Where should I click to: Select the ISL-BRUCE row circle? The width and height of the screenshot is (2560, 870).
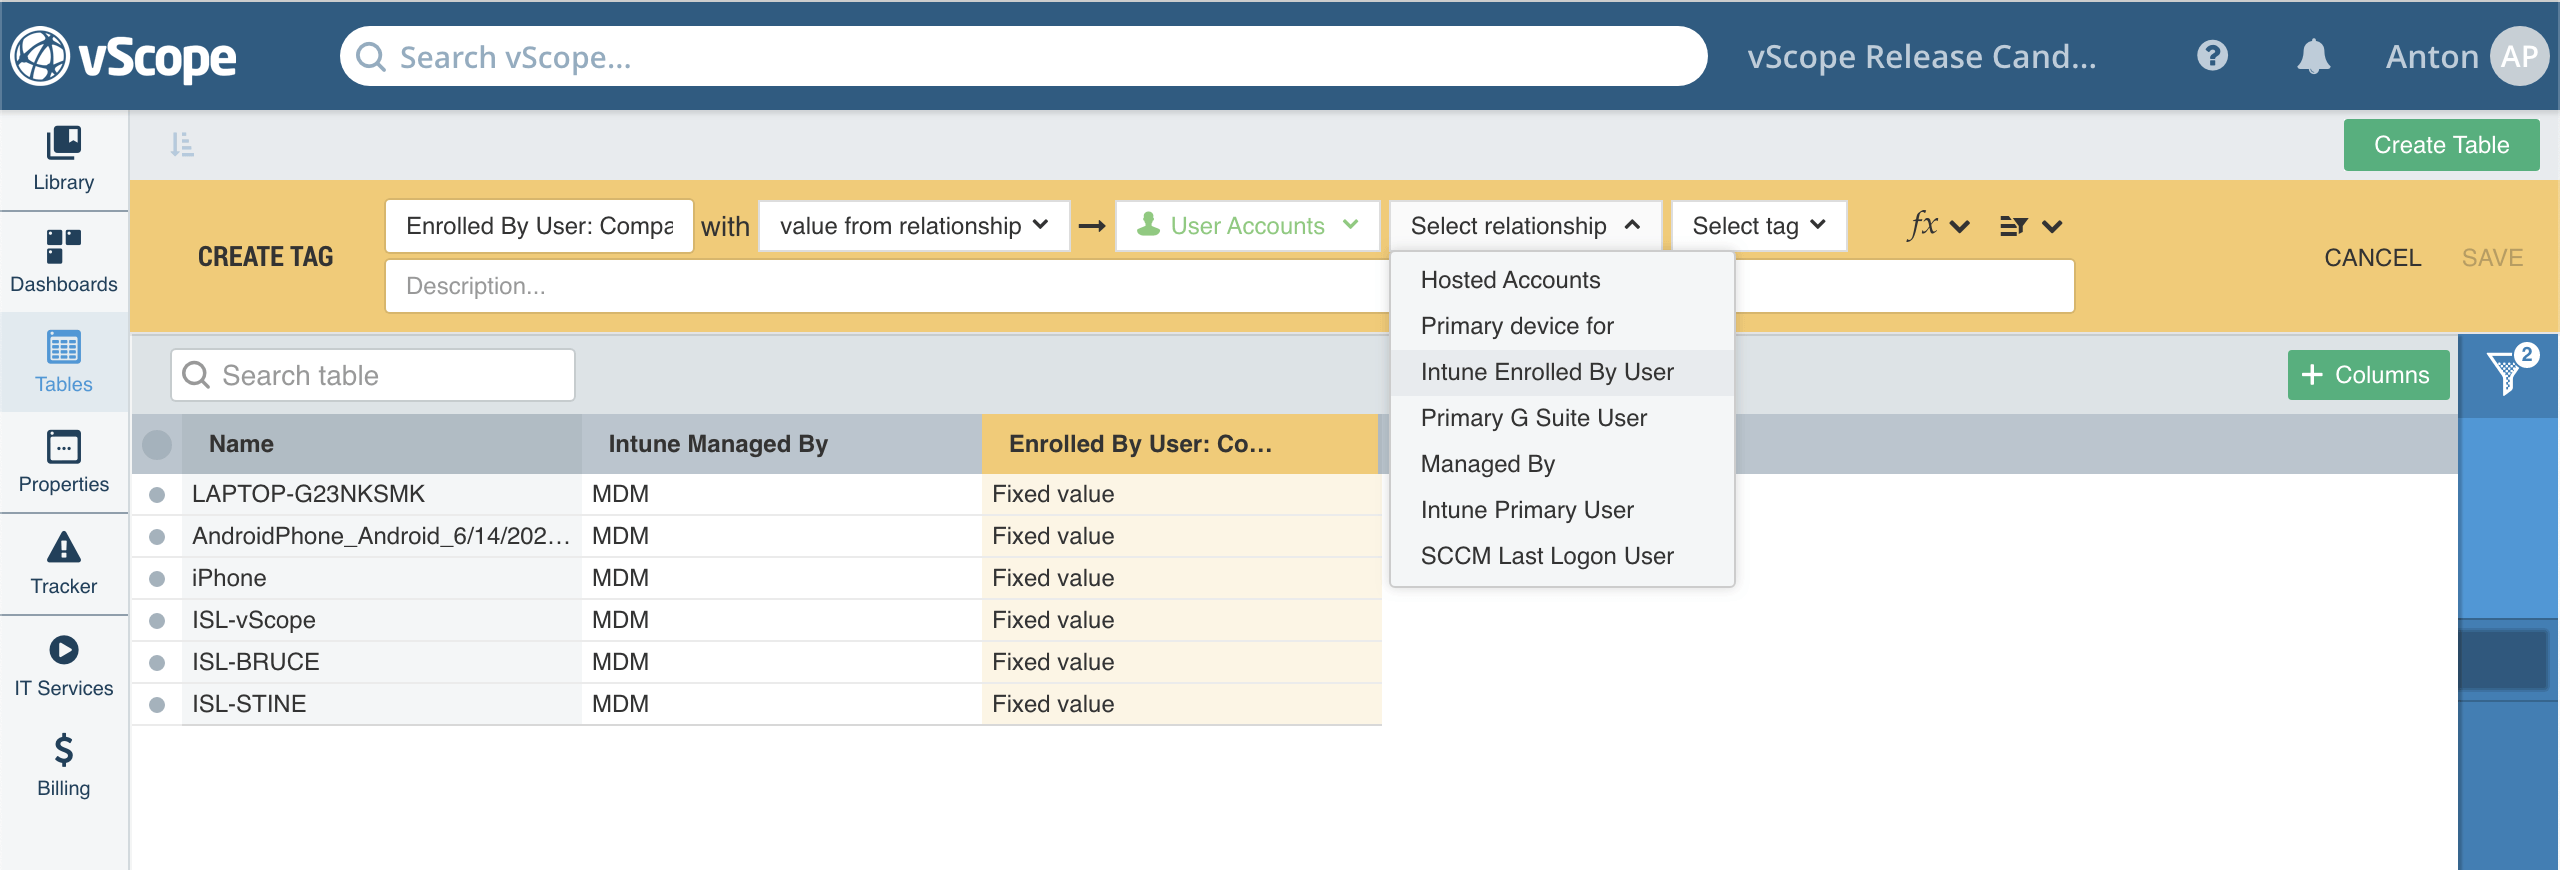157,662
